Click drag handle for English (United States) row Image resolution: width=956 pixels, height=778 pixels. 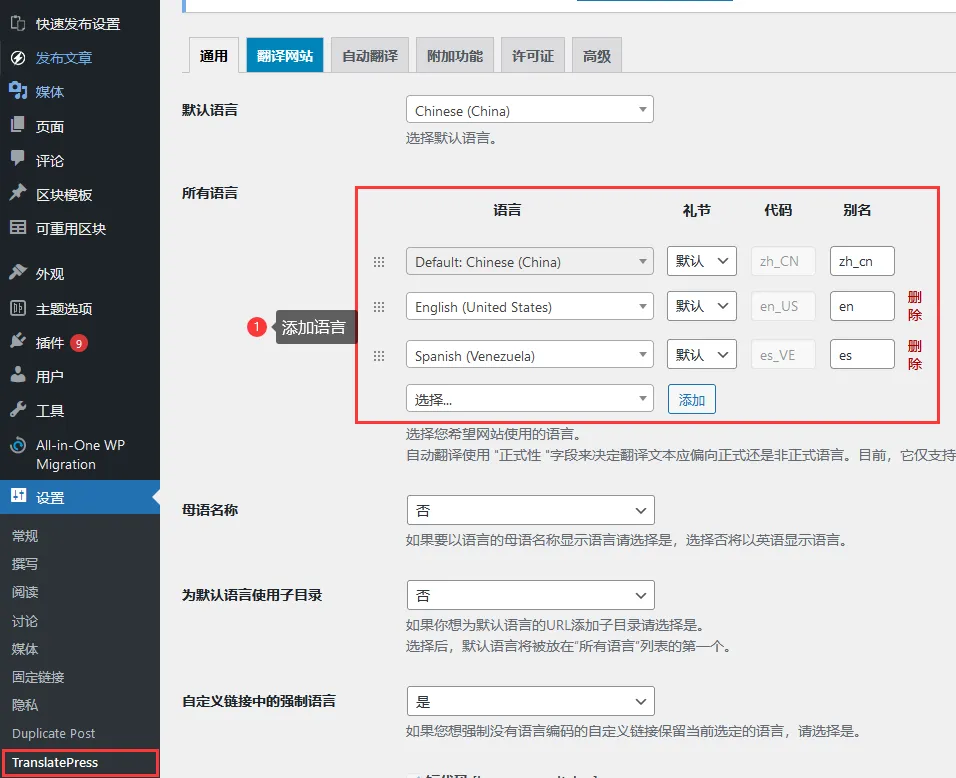tap(379, 307)
